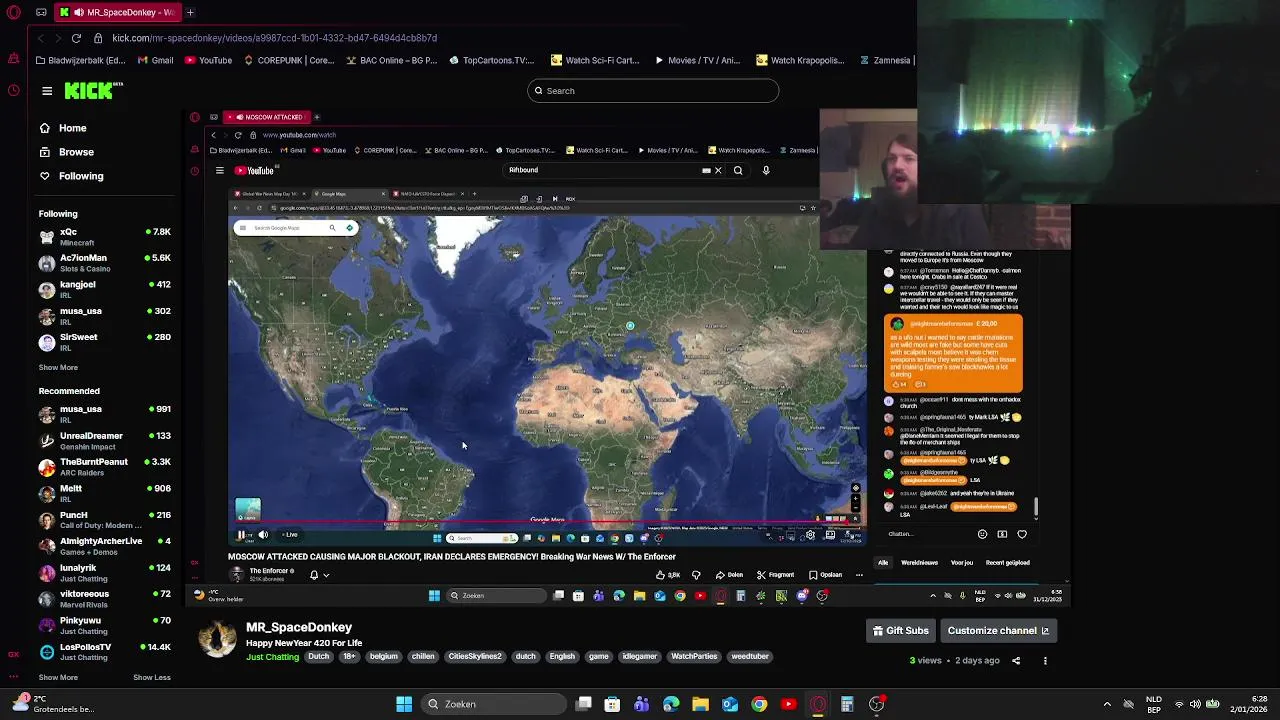Click the Delen share button
The width and height of the screenshot is (1280, 720).
730,575
